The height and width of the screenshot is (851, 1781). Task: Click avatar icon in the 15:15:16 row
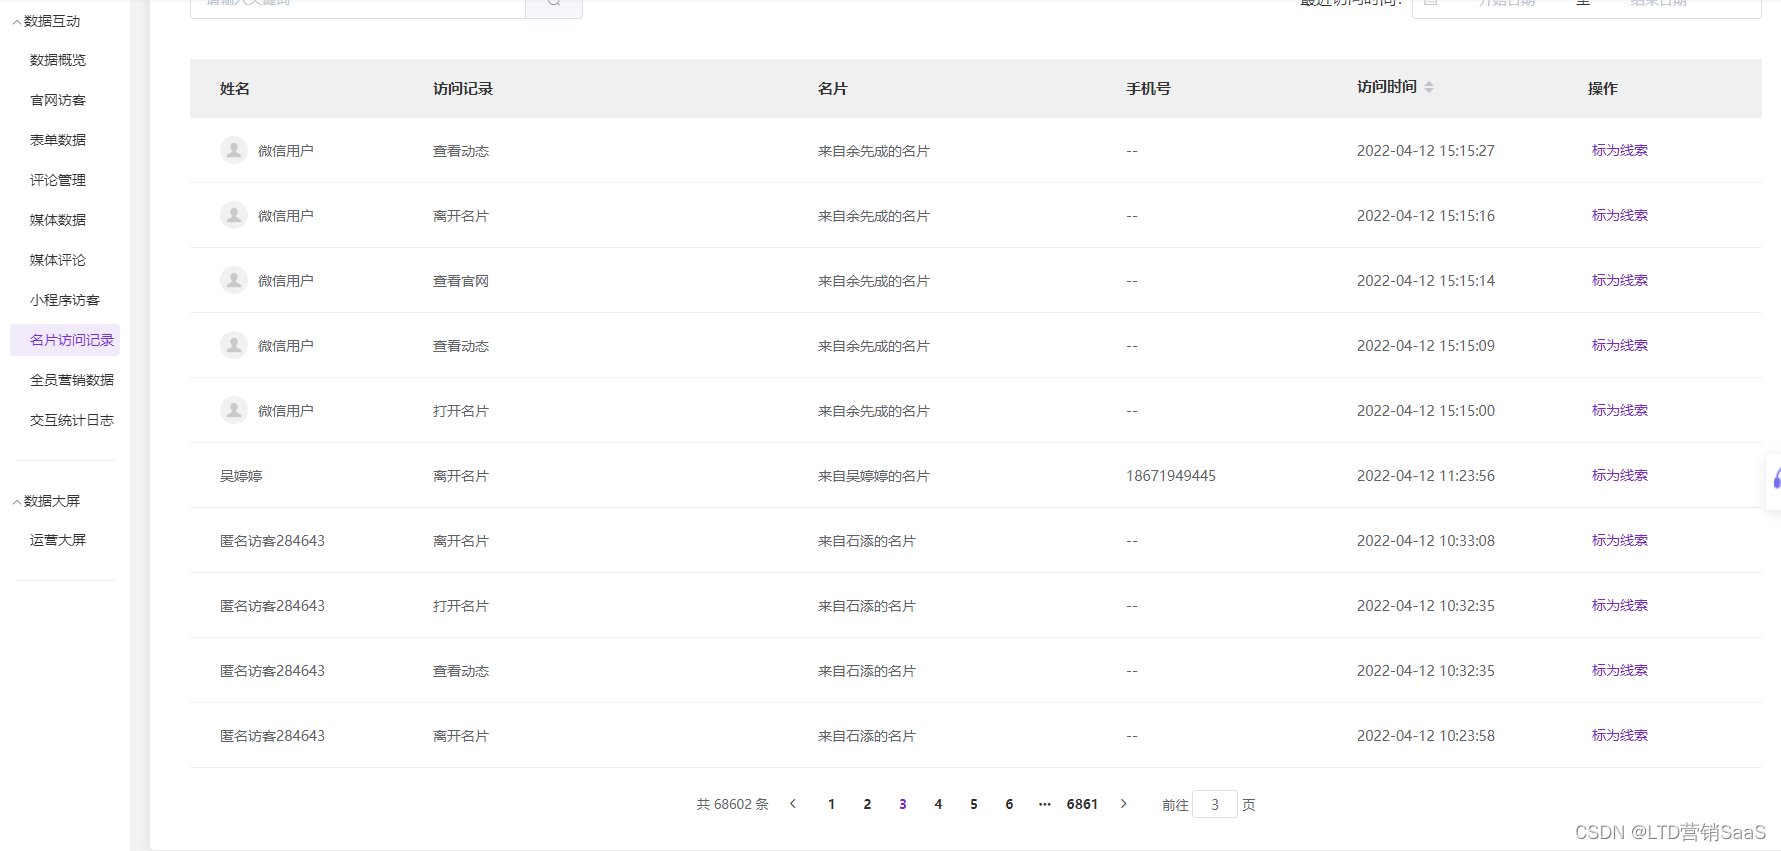234,215
